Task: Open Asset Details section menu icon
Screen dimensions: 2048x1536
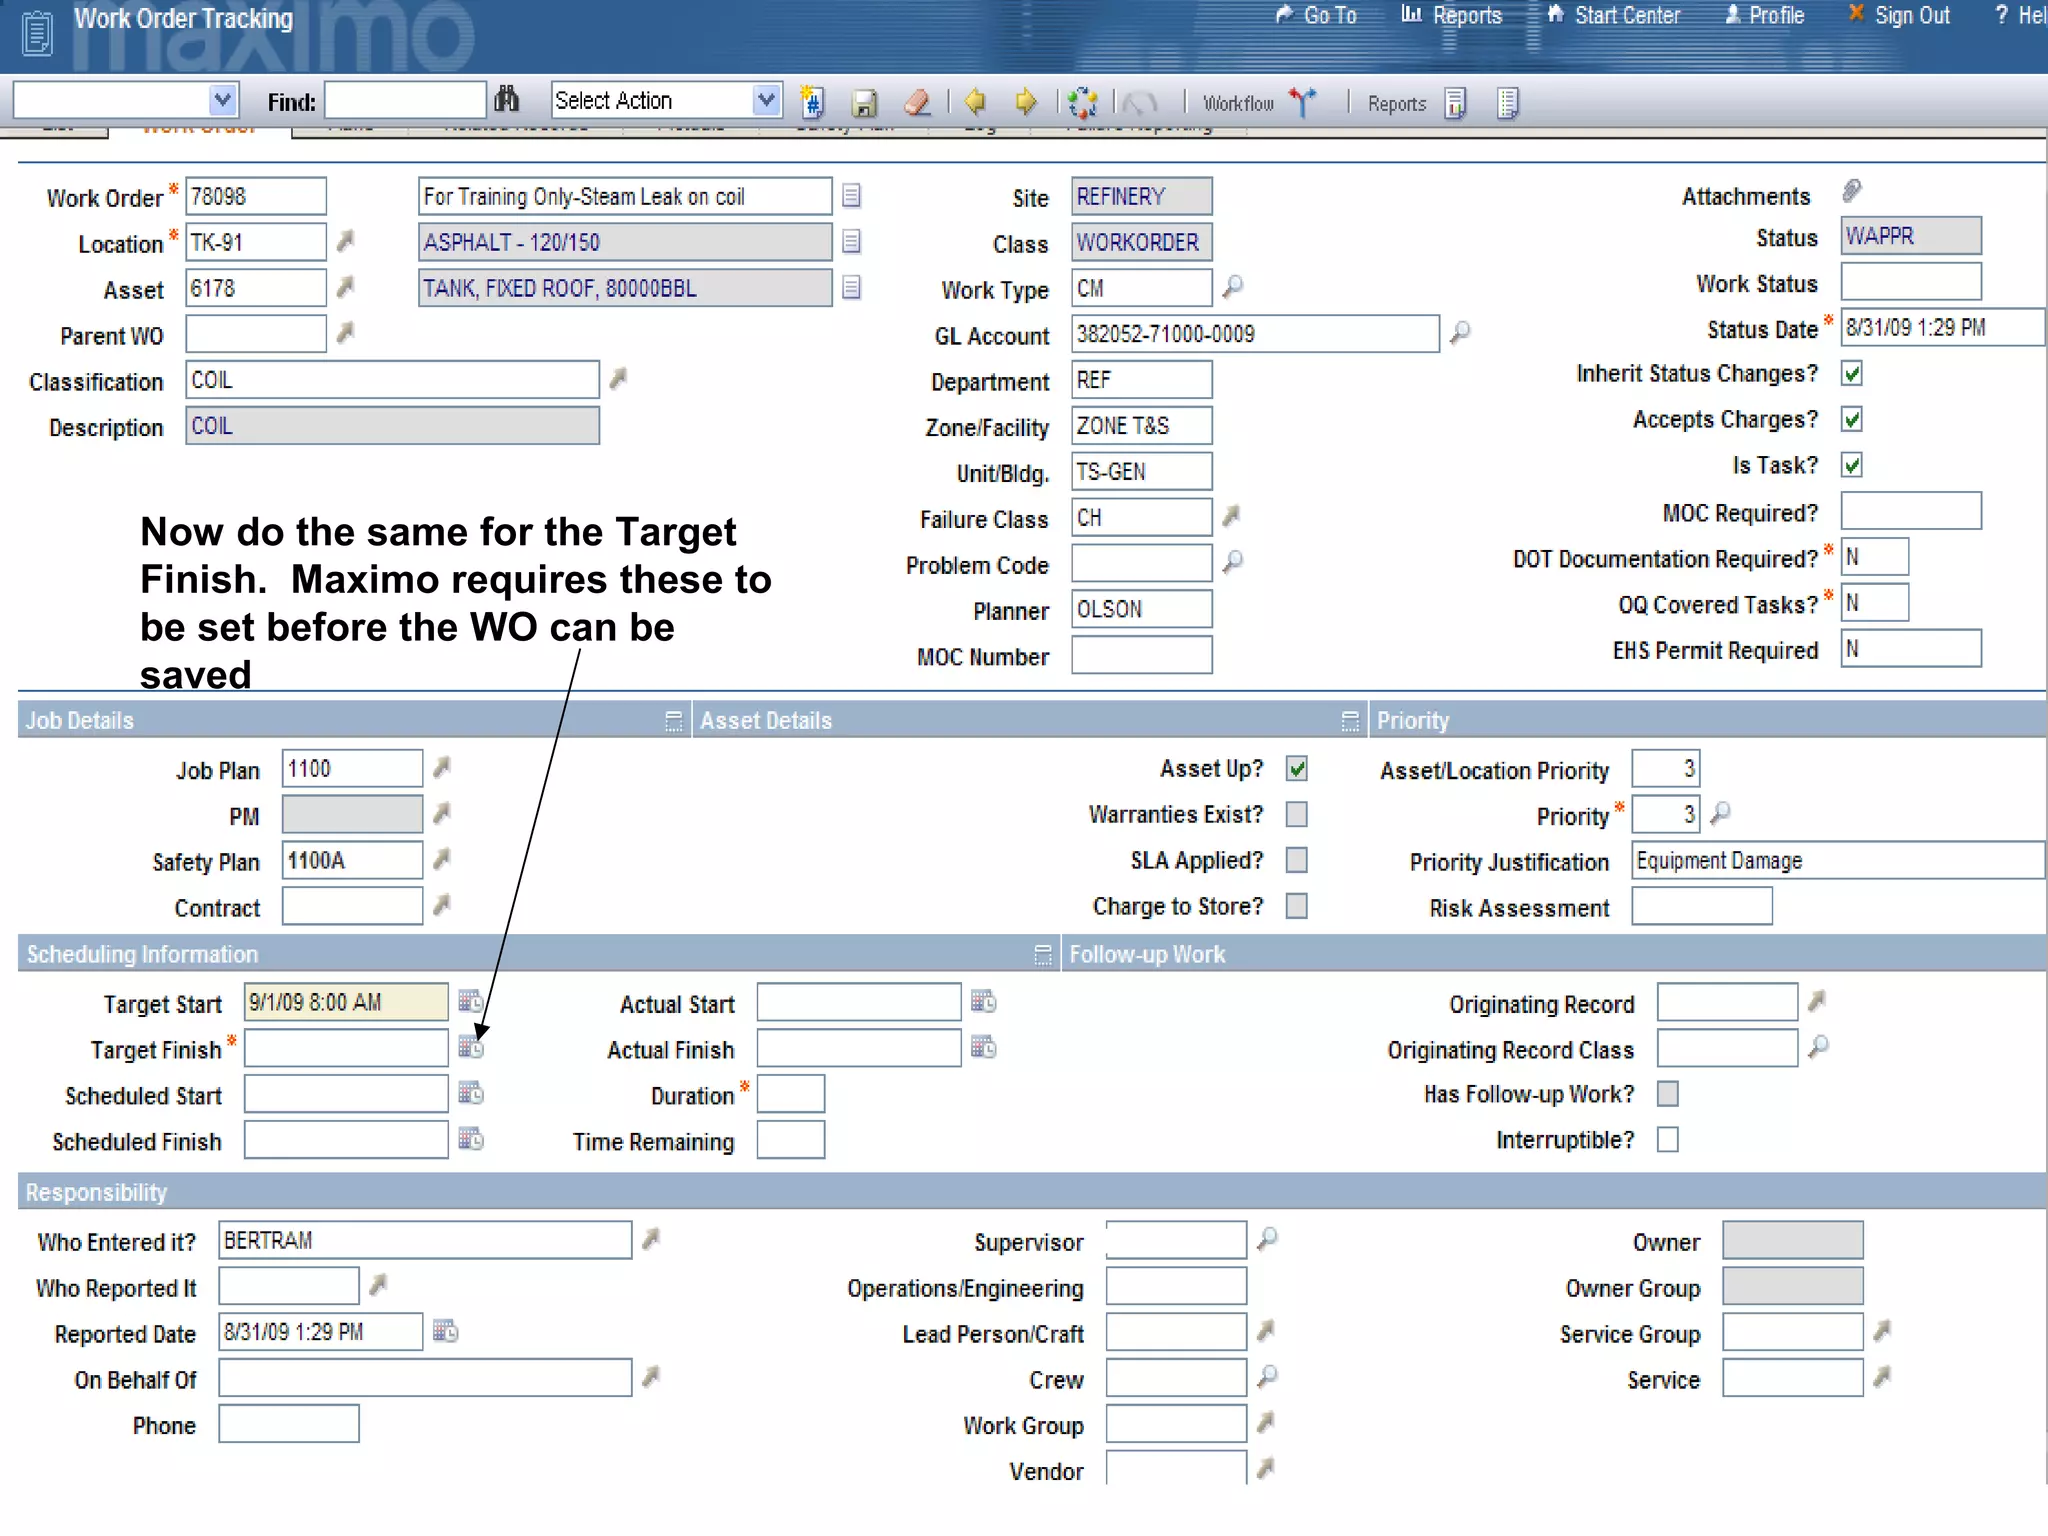Action: coord(1350,721)
